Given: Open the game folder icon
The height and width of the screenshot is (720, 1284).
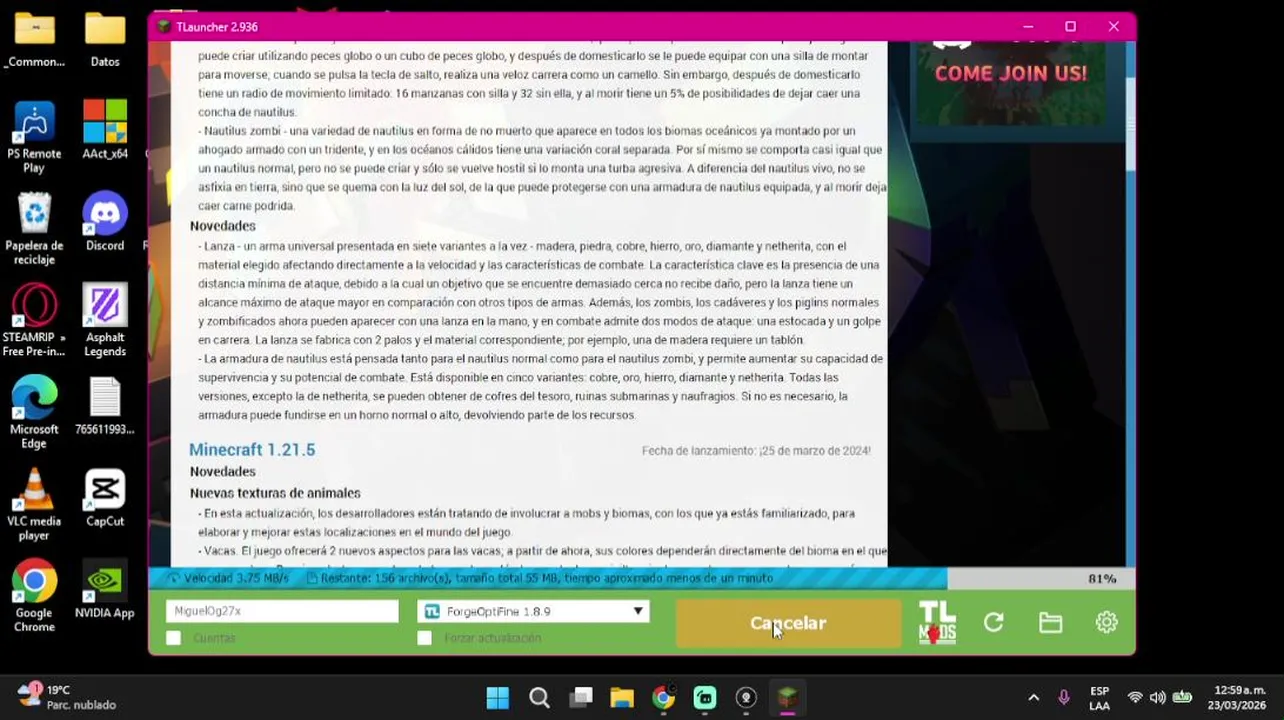Looking at the screenshot, I should point(1050,622).
